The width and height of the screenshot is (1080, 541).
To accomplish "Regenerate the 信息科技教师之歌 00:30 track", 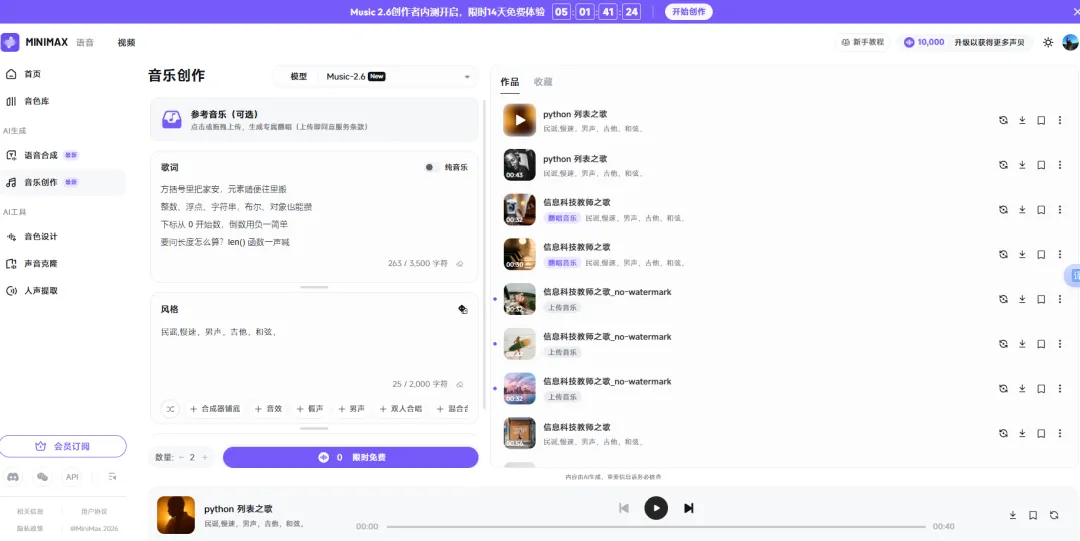I will tap(1004, 254).
